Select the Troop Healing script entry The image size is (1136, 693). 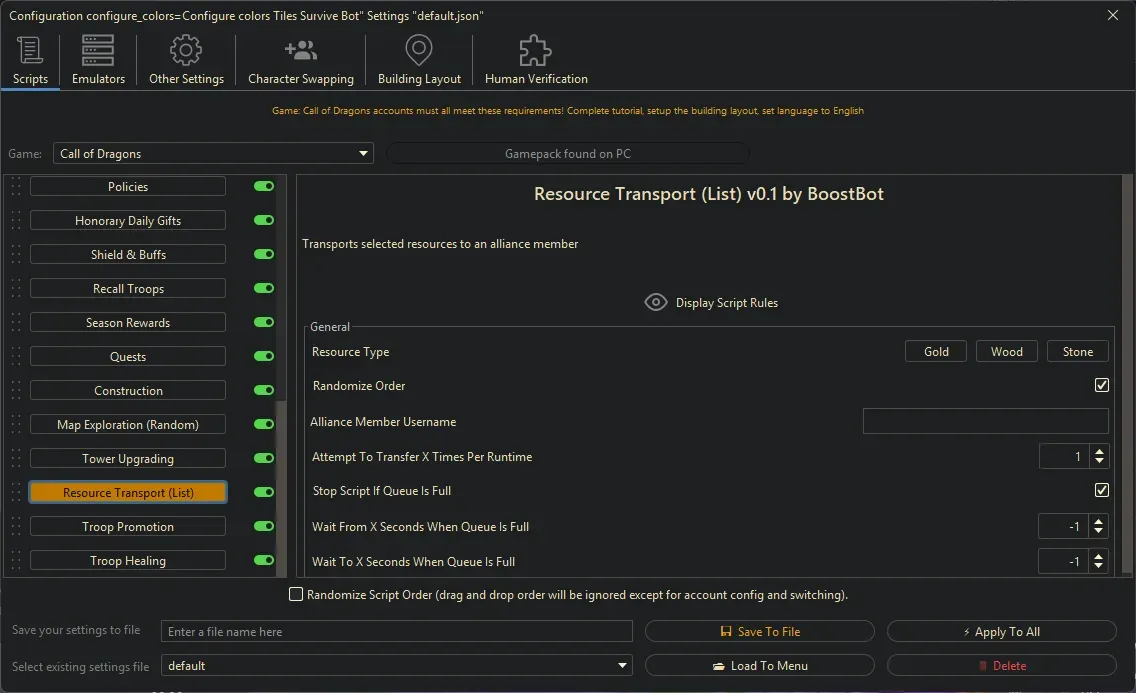coord(127,560)
